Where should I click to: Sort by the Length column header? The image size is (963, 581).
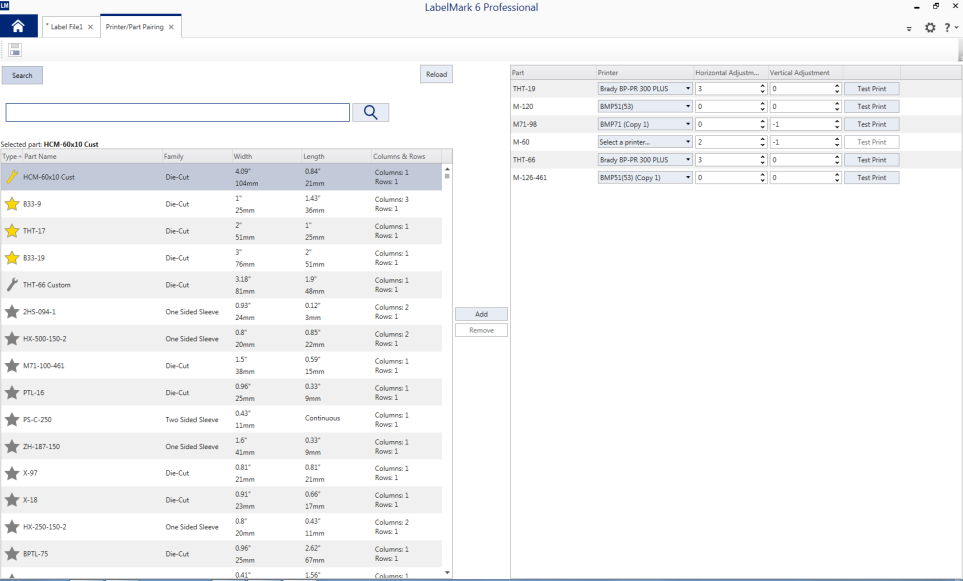(336, 156)
